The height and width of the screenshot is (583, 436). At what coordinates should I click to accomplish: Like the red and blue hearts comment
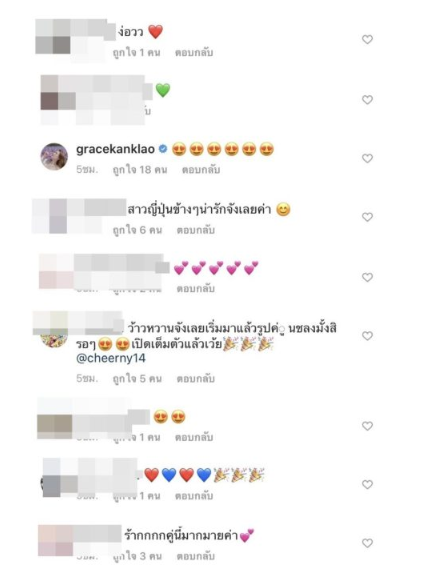[367, 484]
